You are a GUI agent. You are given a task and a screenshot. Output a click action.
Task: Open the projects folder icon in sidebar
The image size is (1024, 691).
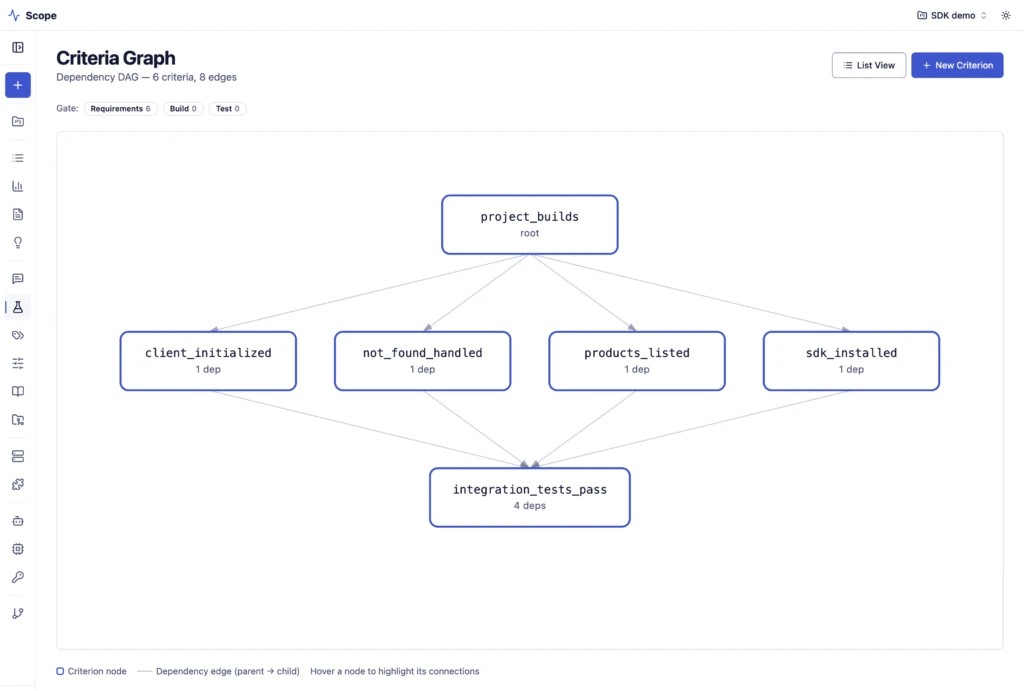(18, 121)
